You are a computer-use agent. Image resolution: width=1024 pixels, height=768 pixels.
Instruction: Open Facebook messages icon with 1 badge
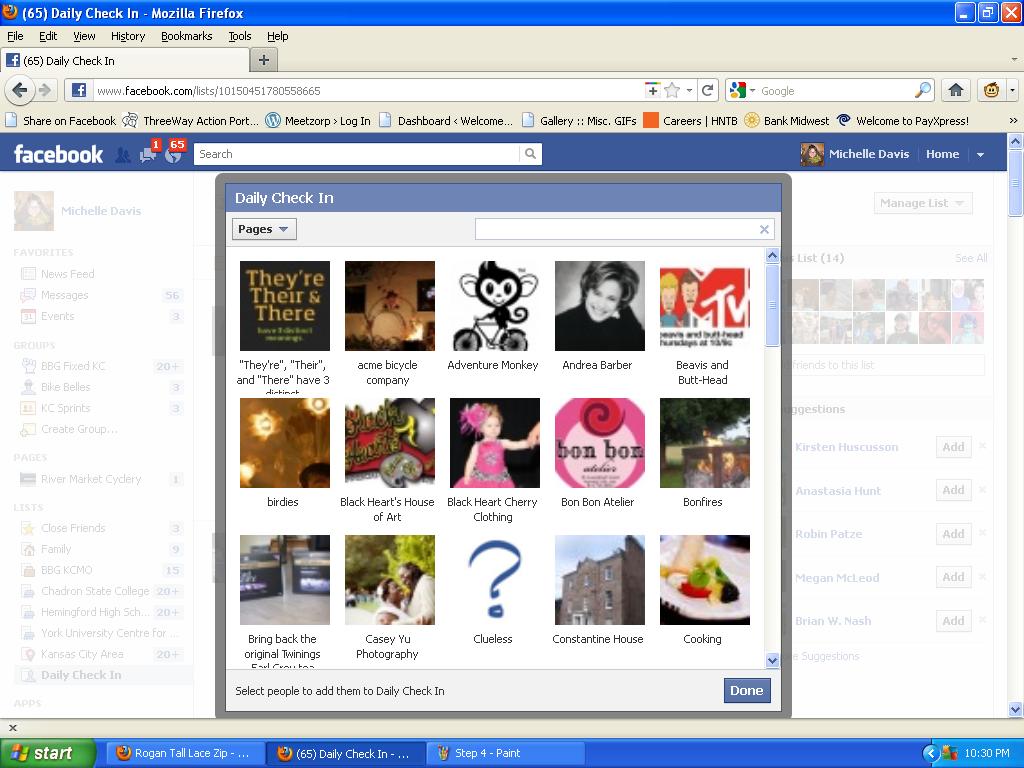pos(149,153)
